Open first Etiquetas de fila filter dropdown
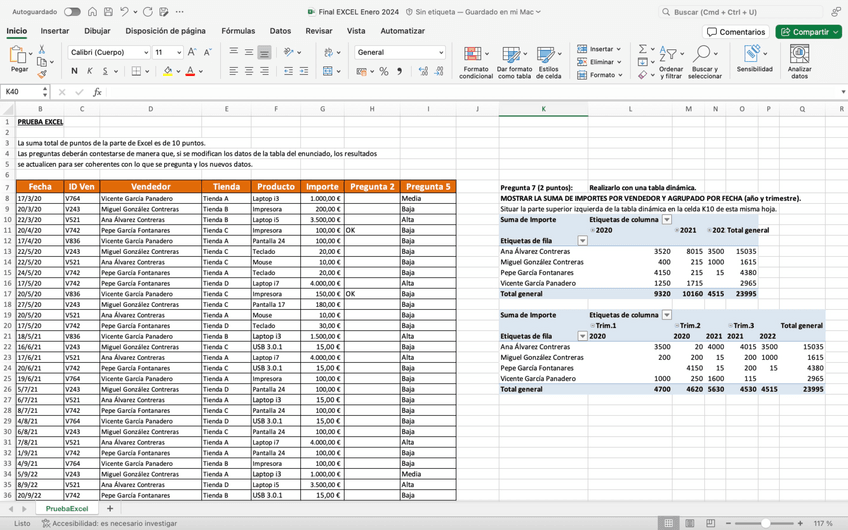Screen dimensions: 848x530 click(x=583, y=241)
